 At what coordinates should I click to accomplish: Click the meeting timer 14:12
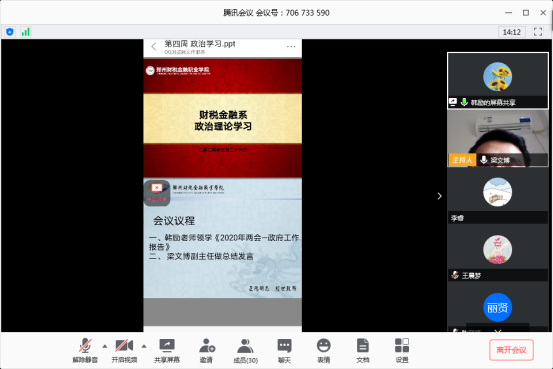click(512, 32)
